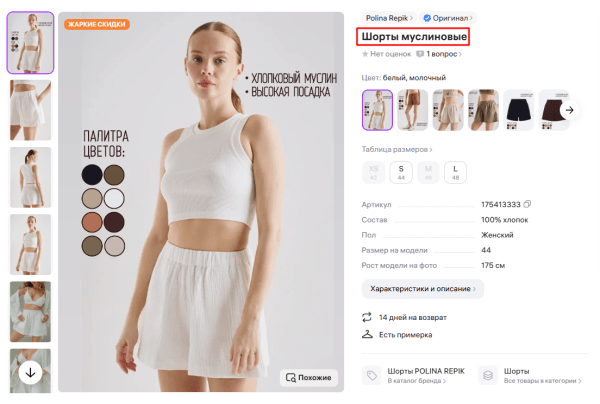Select size L (48)

point(455,171)
